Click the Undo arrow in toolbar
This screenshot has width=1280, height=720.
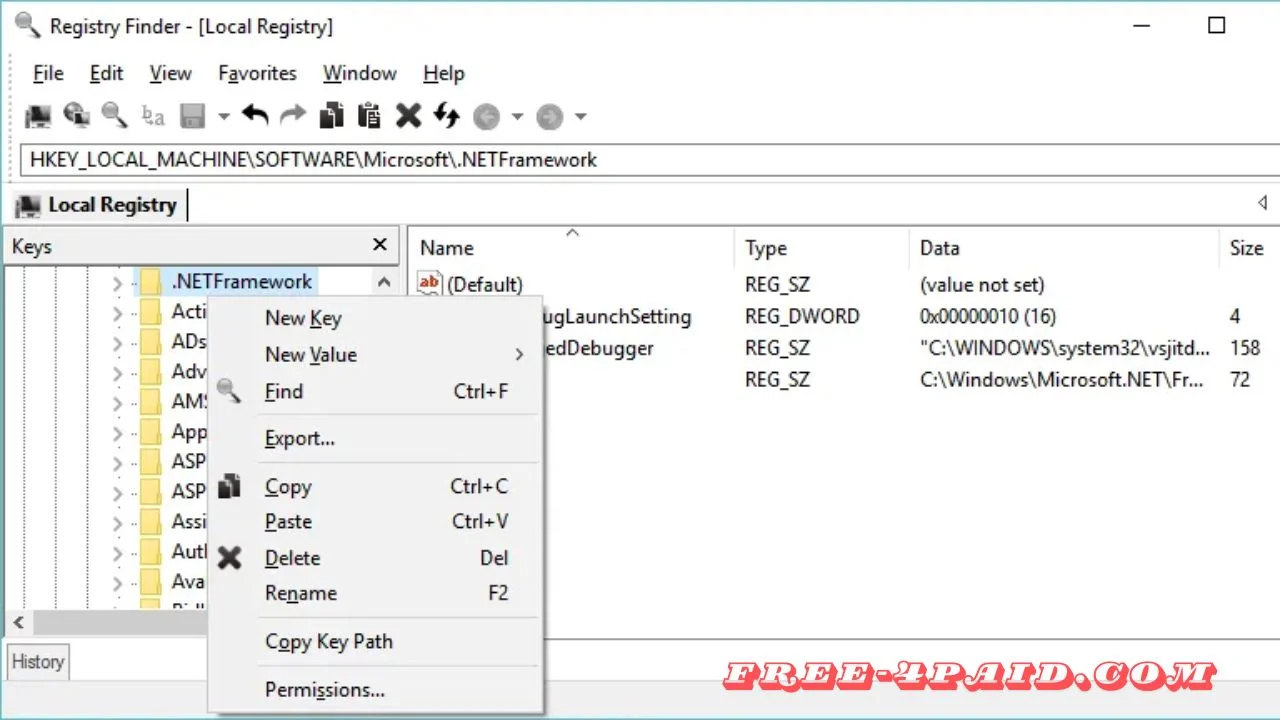click(255, 116)
